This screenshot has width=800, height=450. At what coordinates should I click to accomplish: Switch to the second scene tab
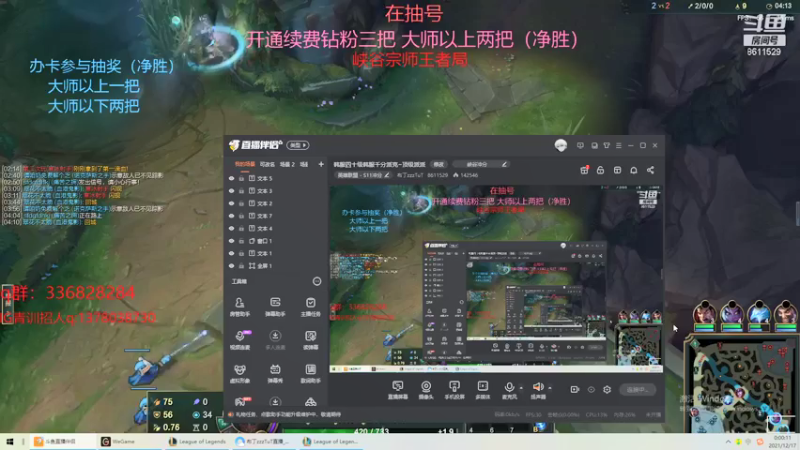tap(267, 164)
